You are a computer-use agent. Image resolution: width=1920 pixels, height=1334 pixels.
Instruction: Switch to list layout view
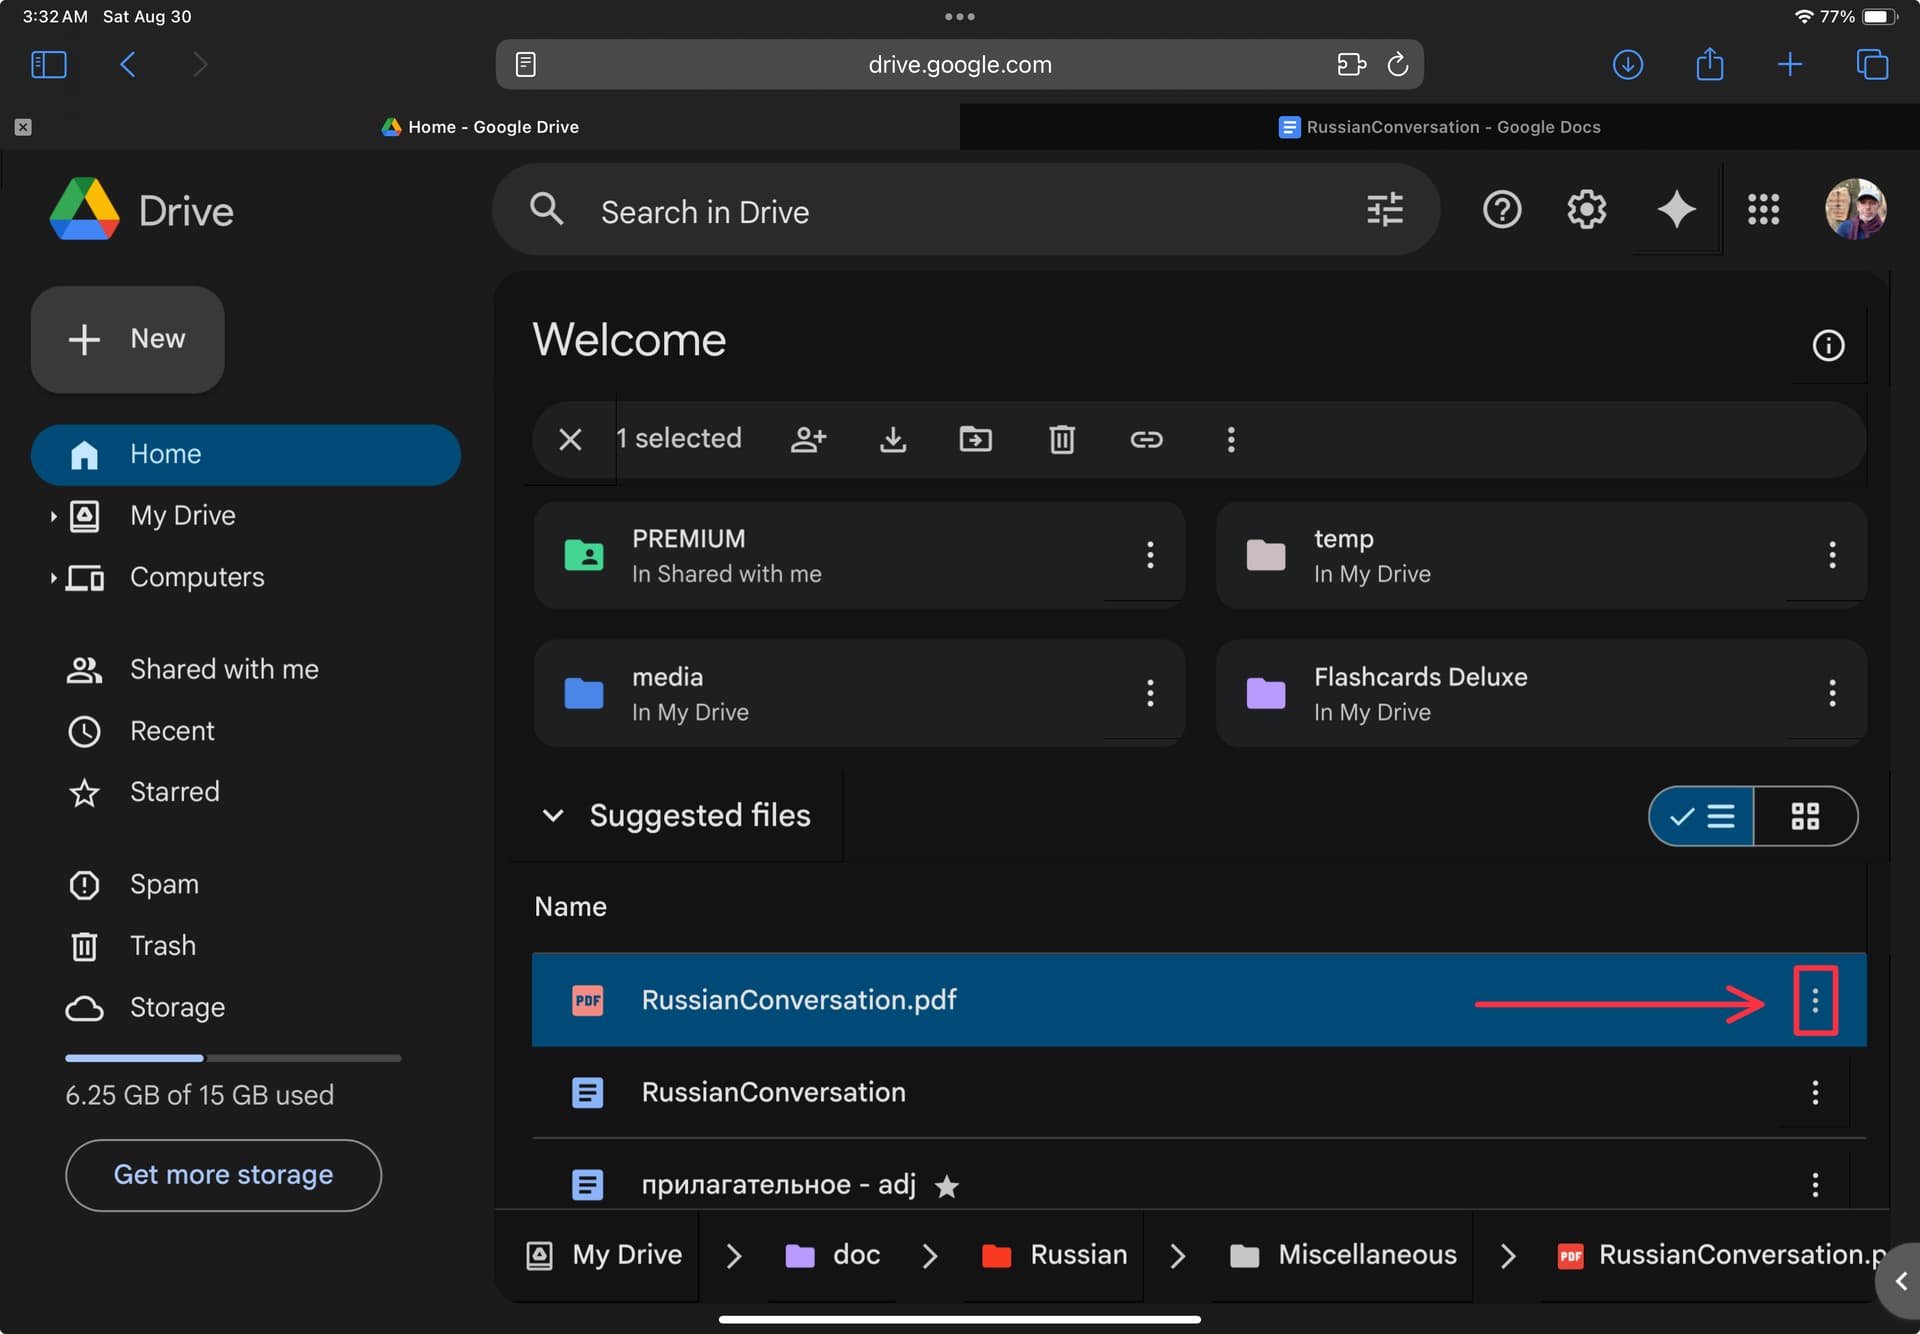point(1701,816)
